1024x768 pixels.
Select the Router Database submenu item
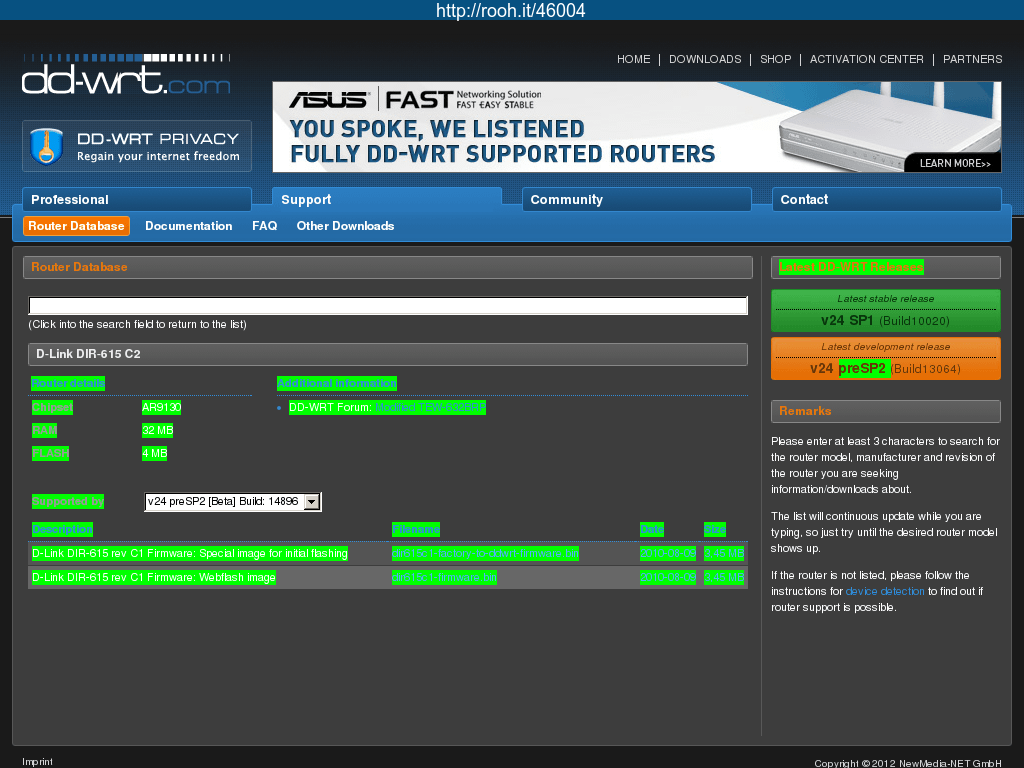[x=76, y=226]
